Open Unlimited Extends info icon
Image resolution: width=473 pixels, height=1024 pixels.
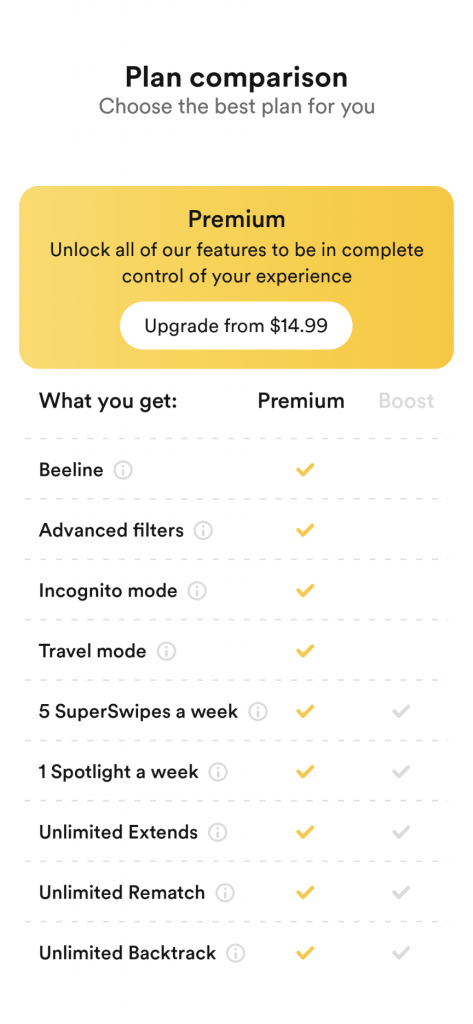click(218, 833)
